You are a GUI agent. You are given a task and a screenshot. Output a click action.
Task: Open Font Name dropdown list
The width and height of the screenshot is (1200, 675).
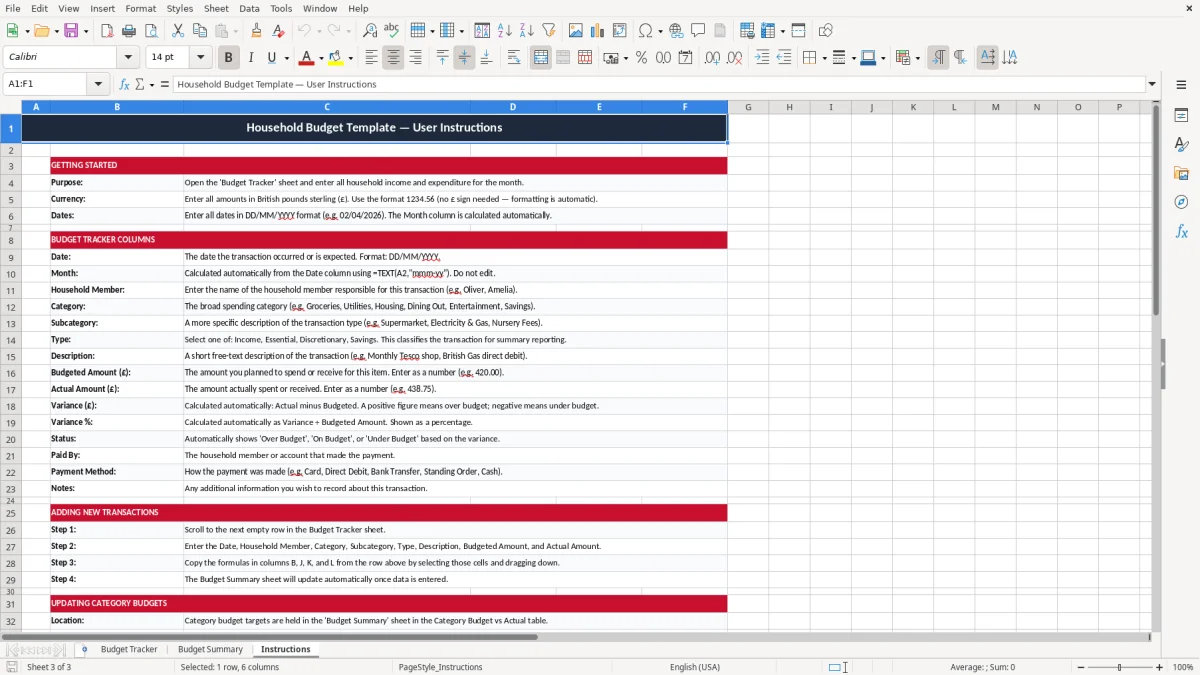[128, 57]
